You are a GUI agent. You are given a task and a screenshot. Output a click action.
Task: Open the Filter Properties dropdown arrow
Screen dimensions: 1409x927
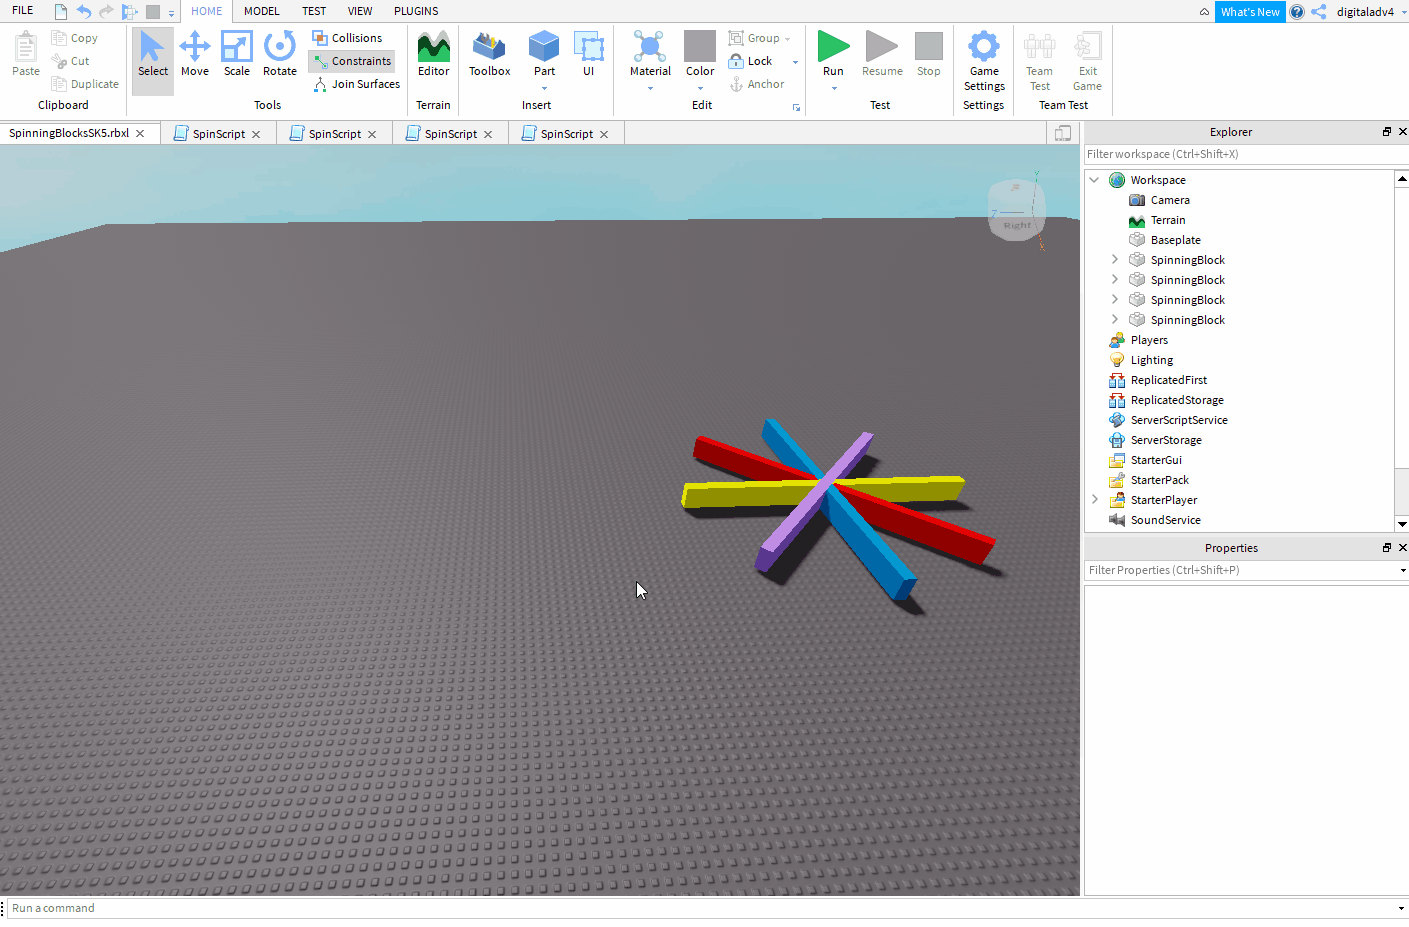1402,570
